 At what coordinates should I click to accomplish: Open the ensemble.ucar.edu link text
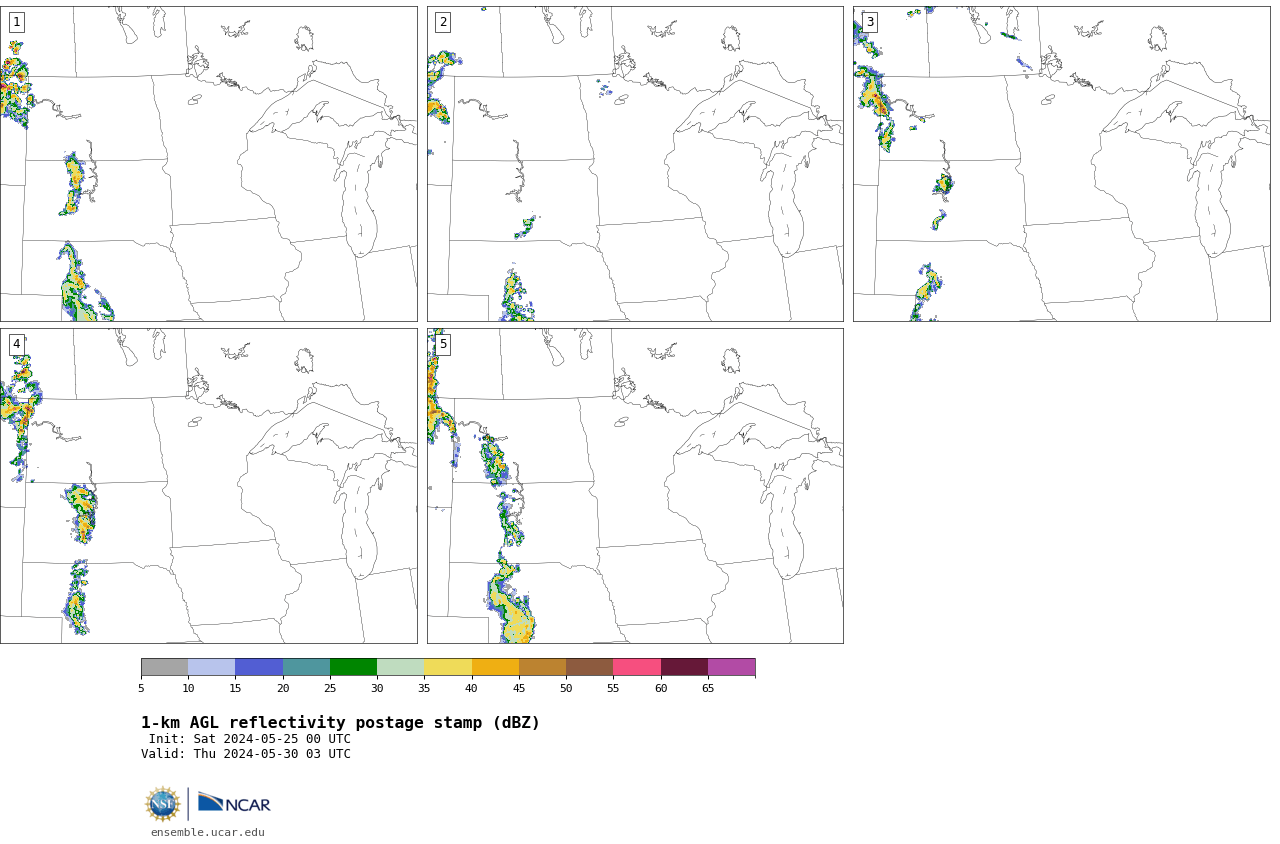[x=208, y=832]
